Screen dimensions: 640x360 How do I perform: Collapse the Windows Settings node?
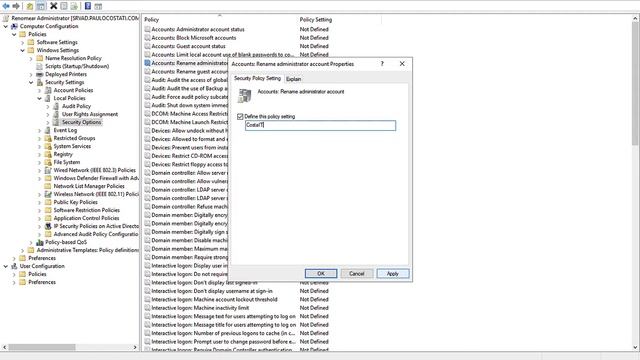coord(22,50)
